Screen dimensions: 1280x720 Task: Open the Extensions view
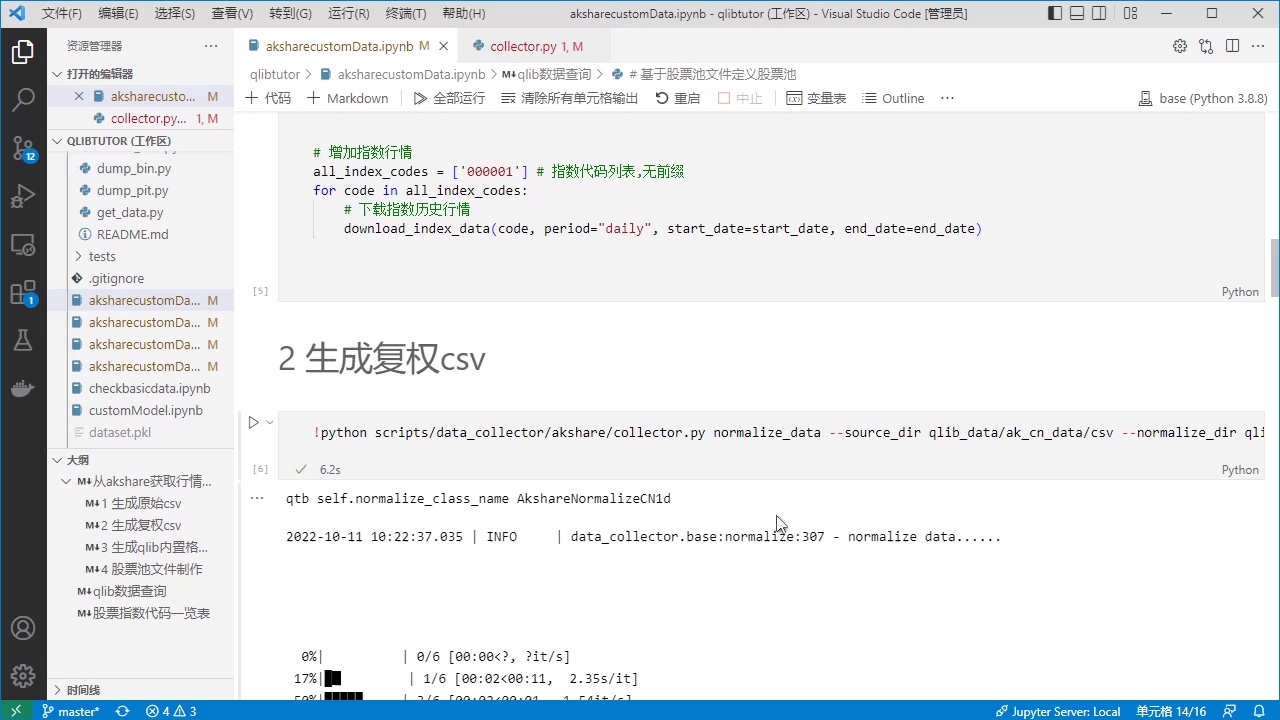click(22, 292)
